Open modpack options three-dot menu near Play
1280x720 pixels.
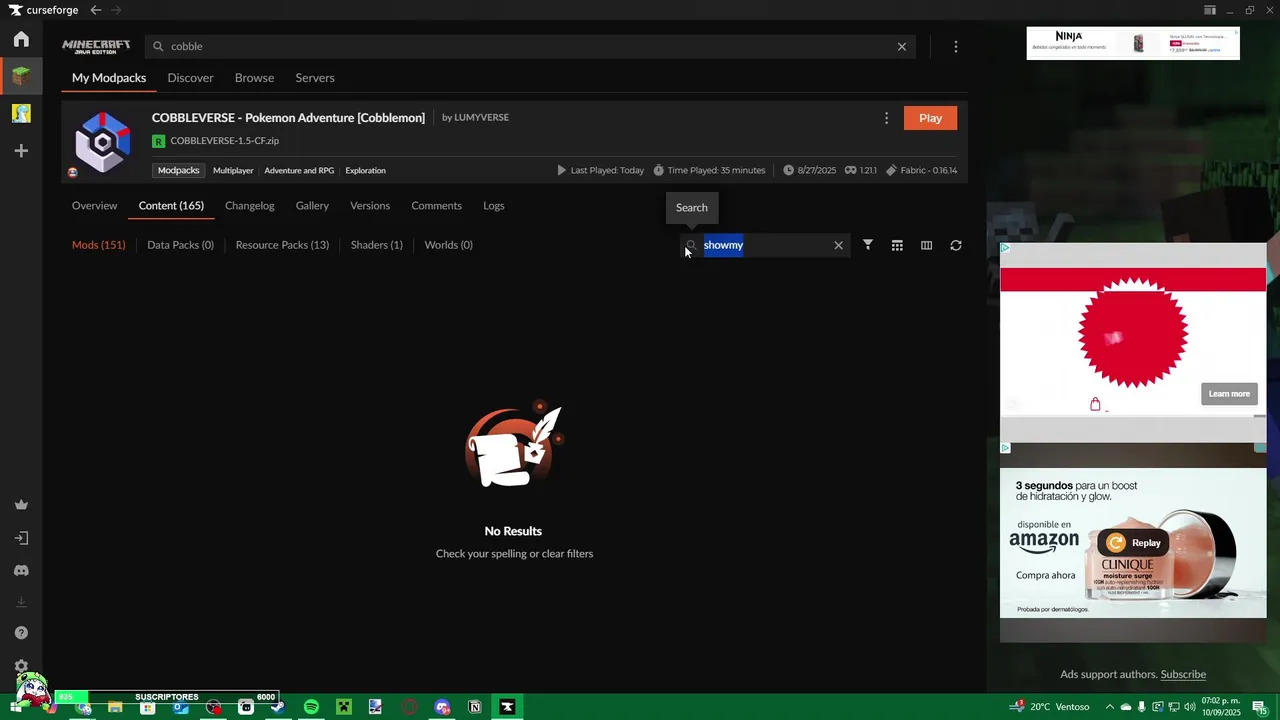coord(886,118)
